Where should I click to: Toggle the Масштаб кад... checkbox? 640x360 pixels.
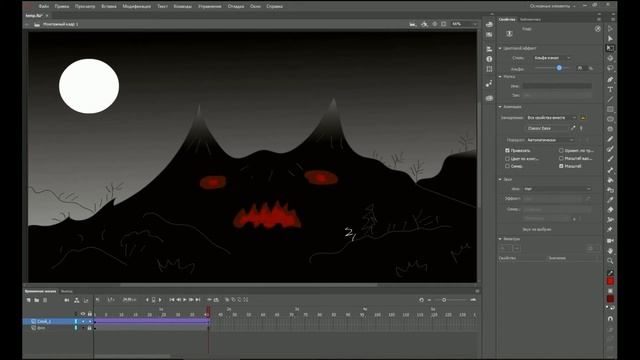[561, 158]
